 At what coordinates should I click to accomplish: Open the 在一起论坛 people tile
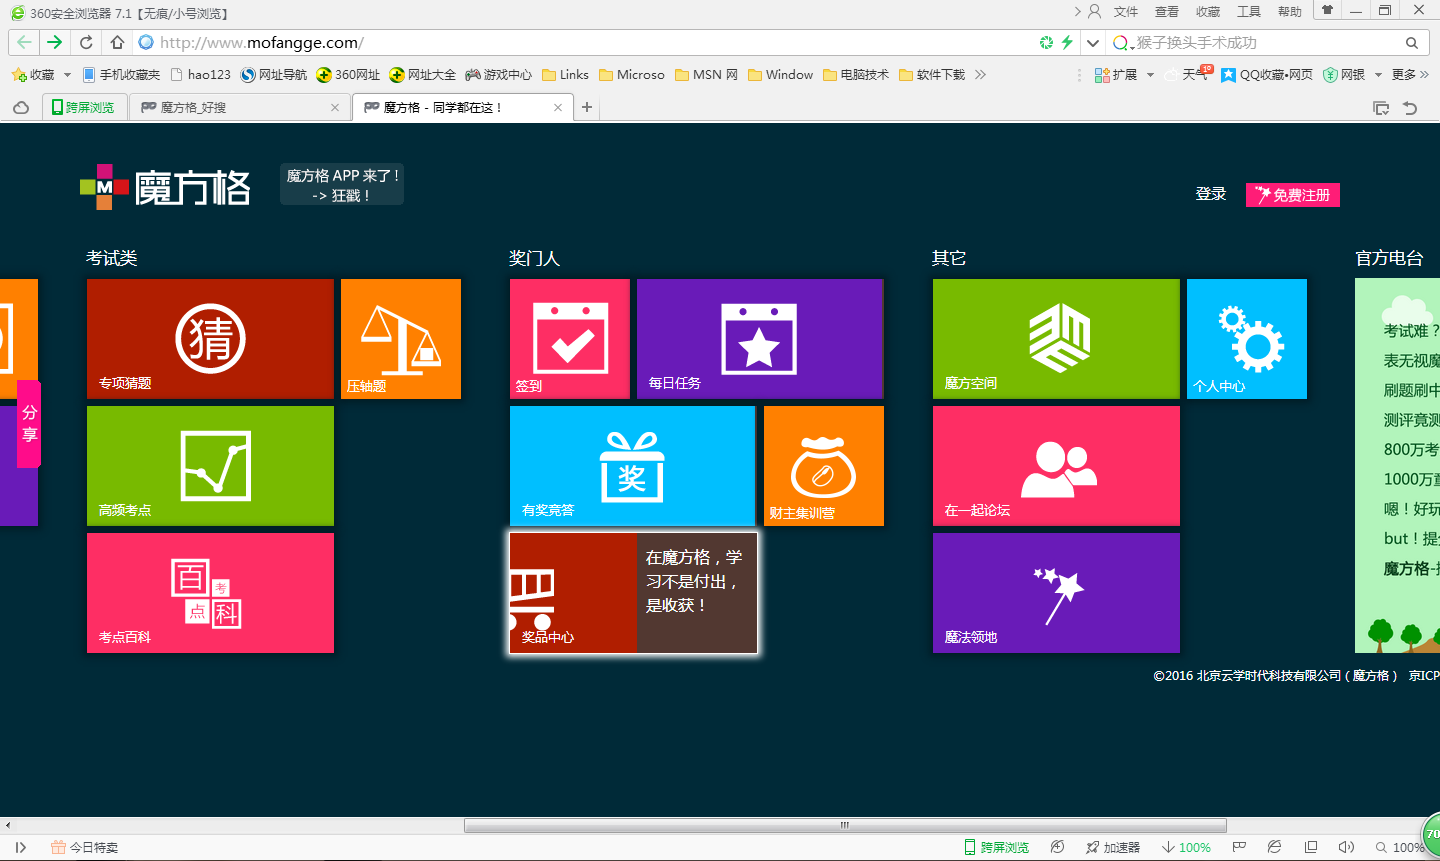[x=1056, y=466]
